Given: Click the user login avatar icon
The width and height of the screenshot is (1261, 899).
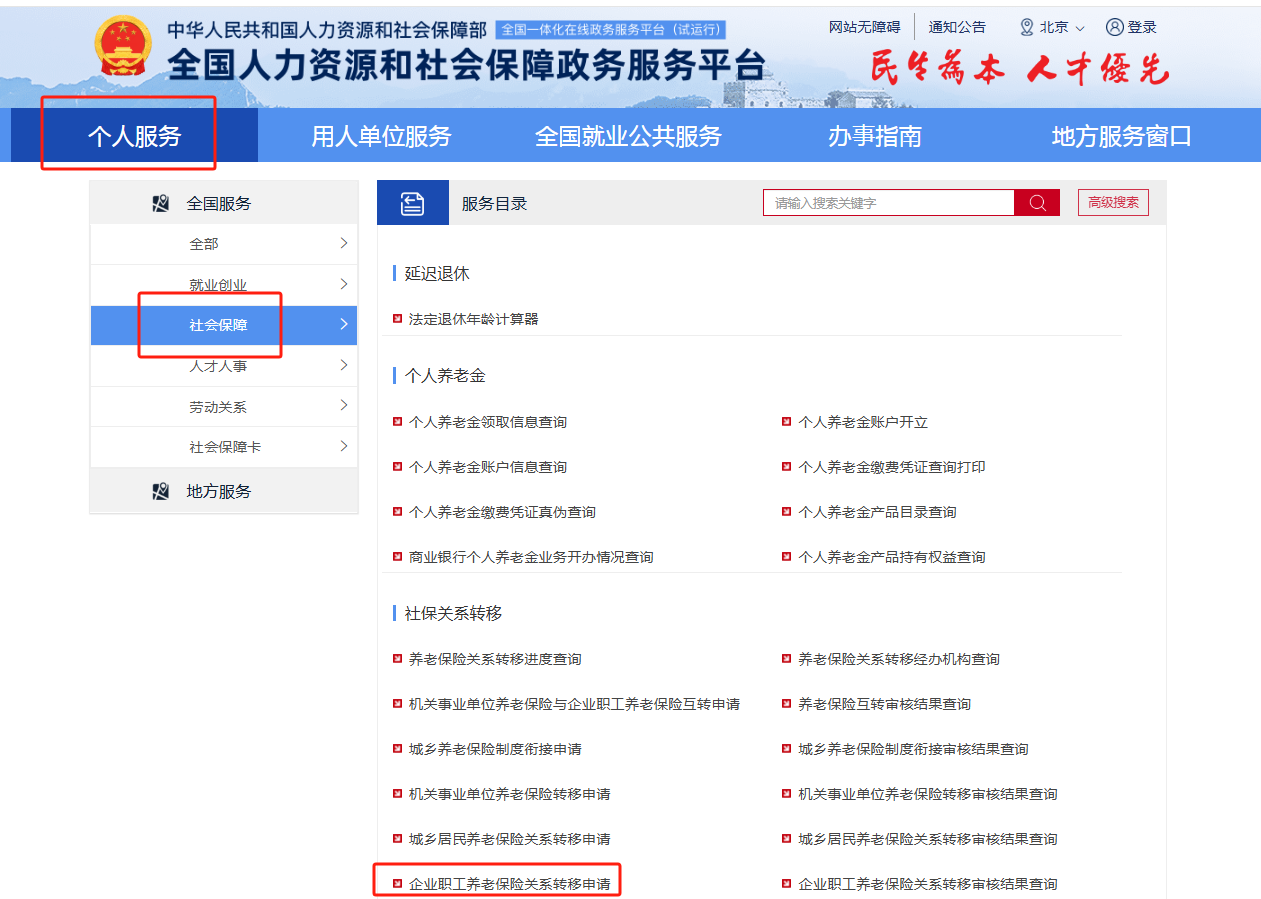Looking at the screenshot, I should [1115, 27].
